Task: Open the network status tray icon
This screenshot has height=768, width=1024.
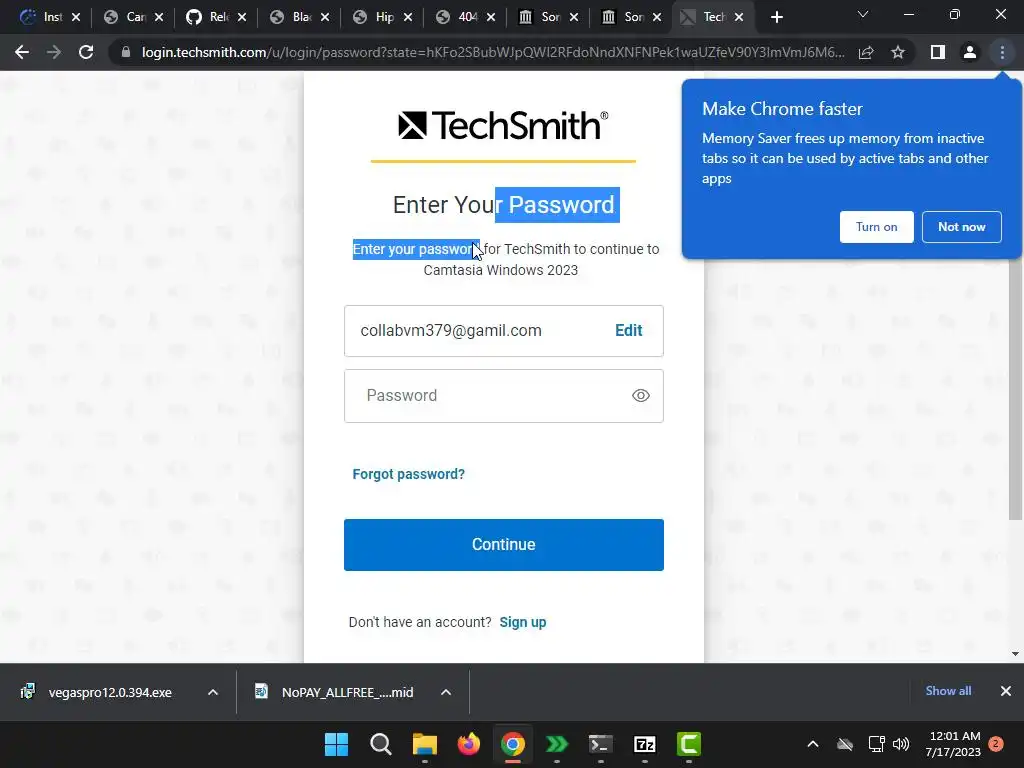Action: click(x=876, y=744)
